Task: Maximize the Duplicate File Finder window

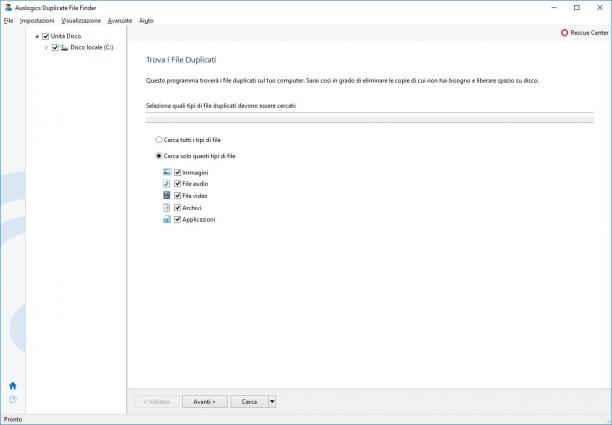Action: click(x=577, y=7)
